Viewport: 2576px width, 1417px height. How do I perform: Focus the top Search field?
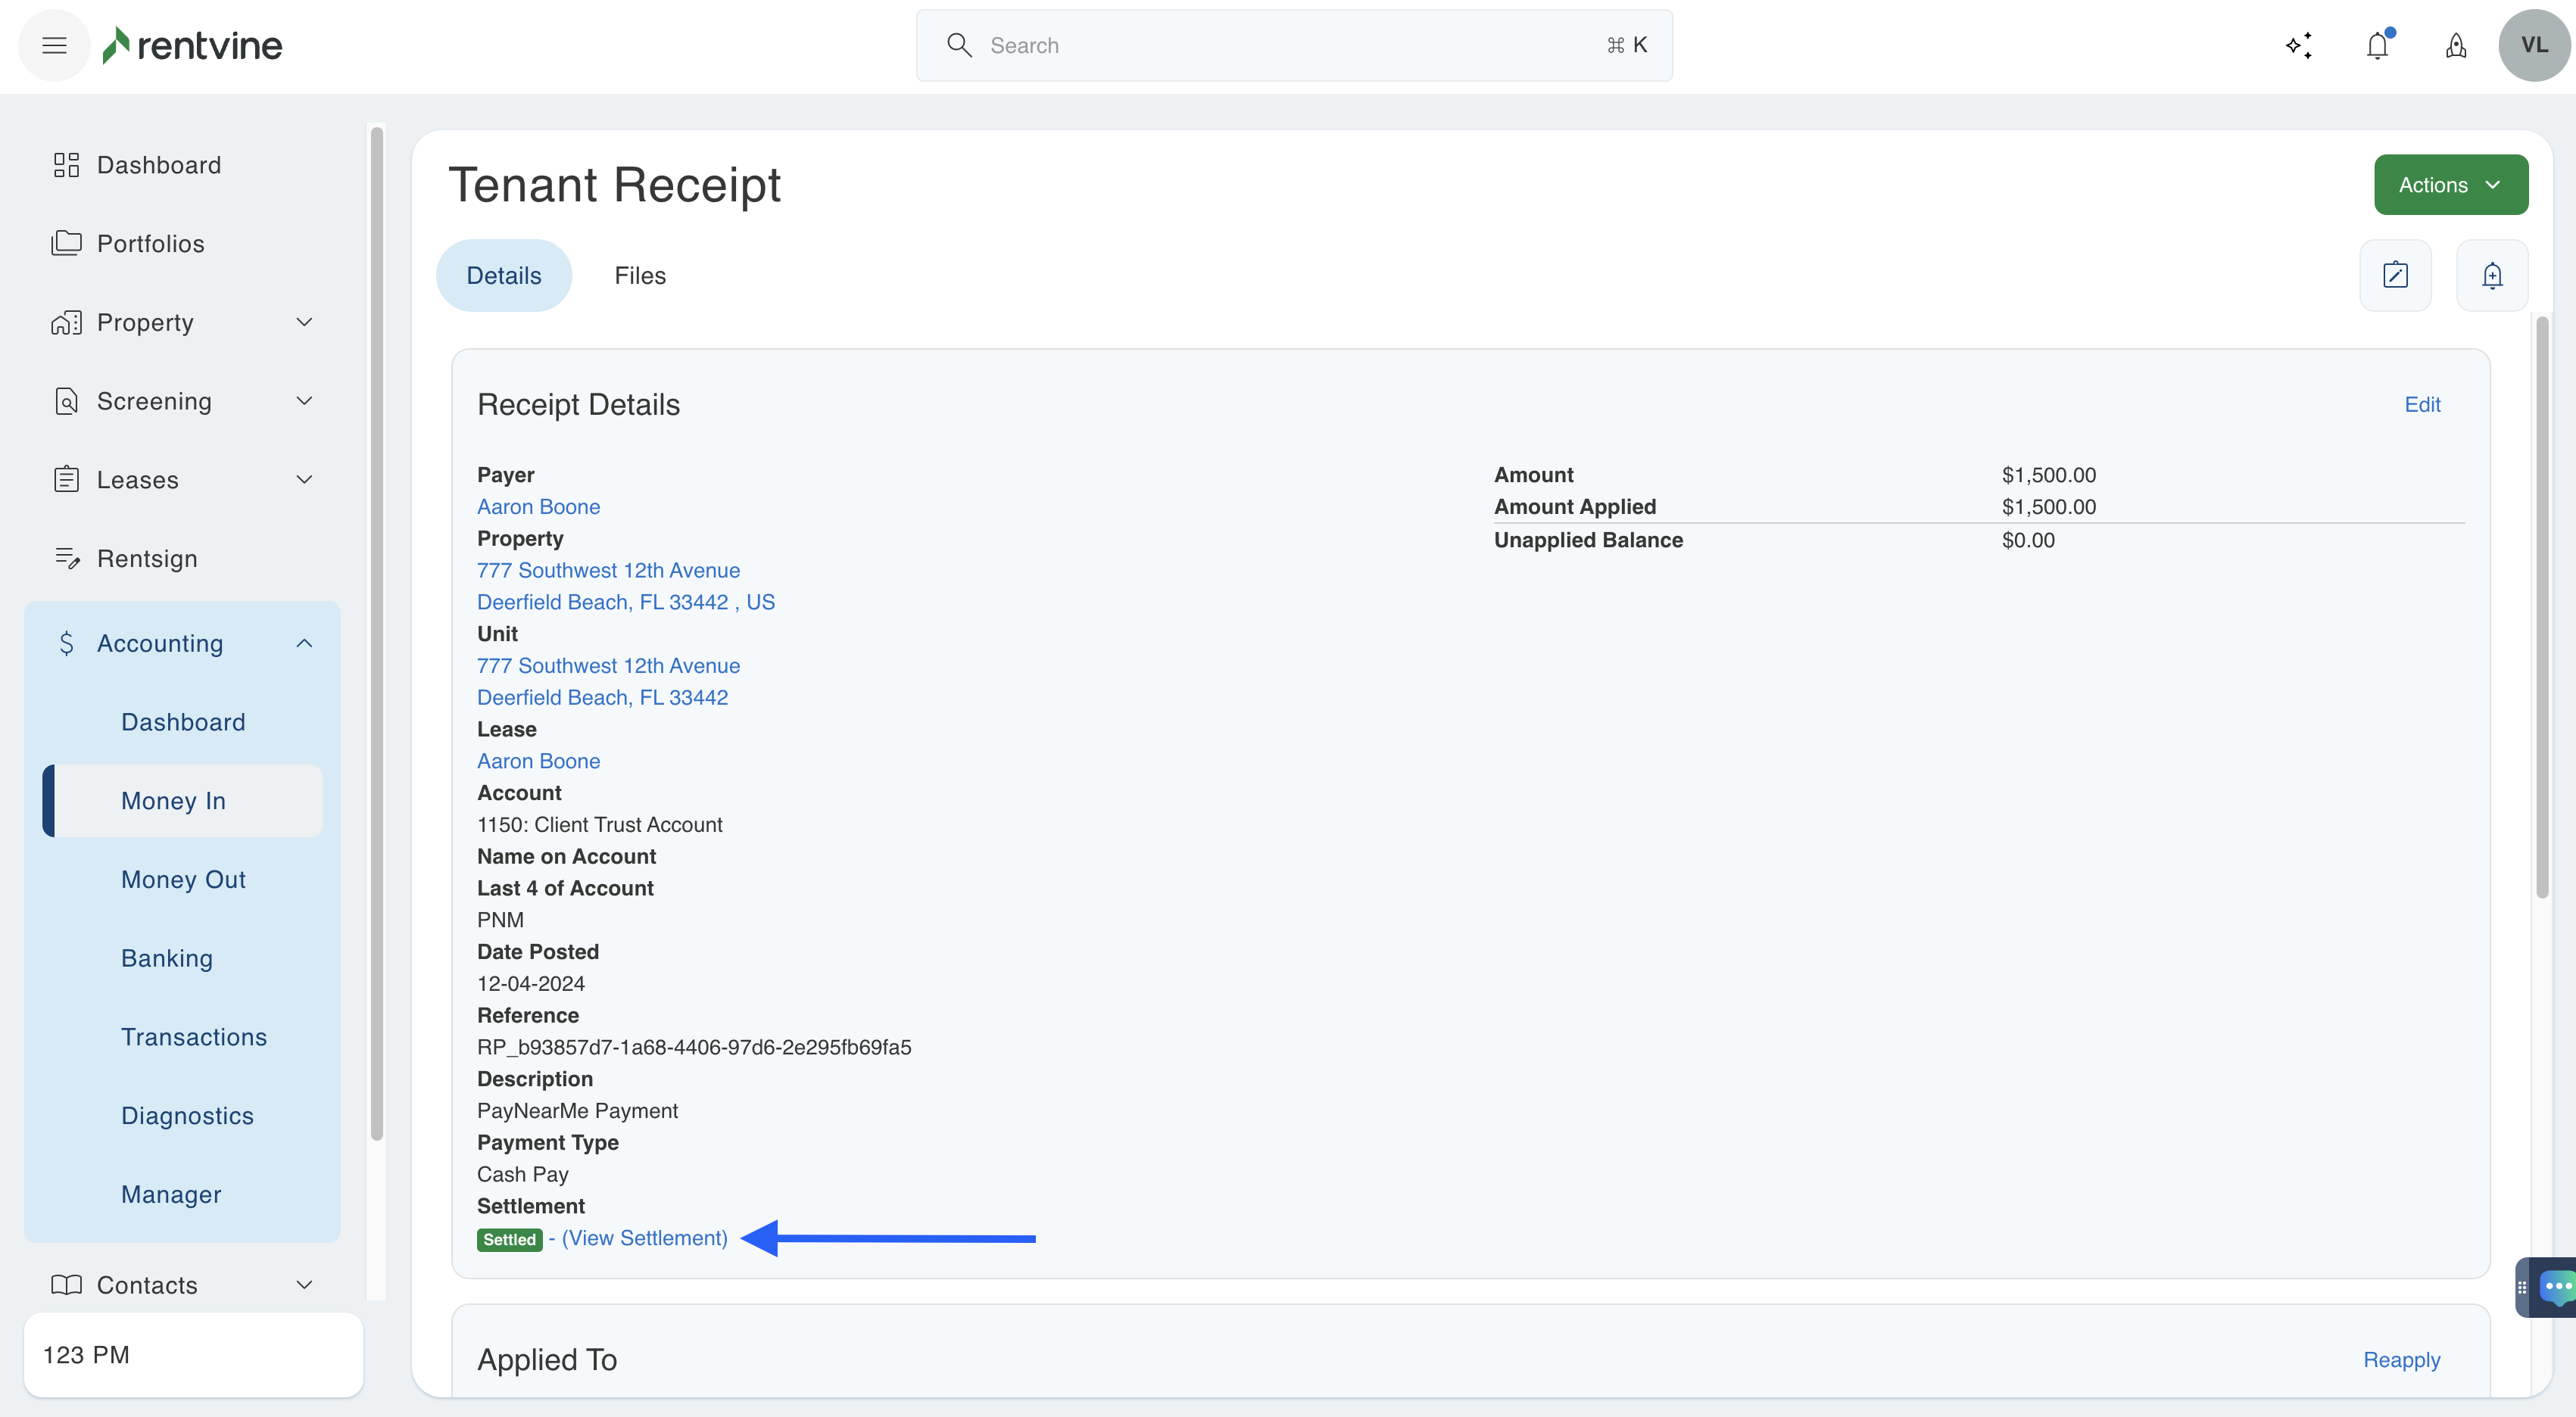pos(1293,45)
